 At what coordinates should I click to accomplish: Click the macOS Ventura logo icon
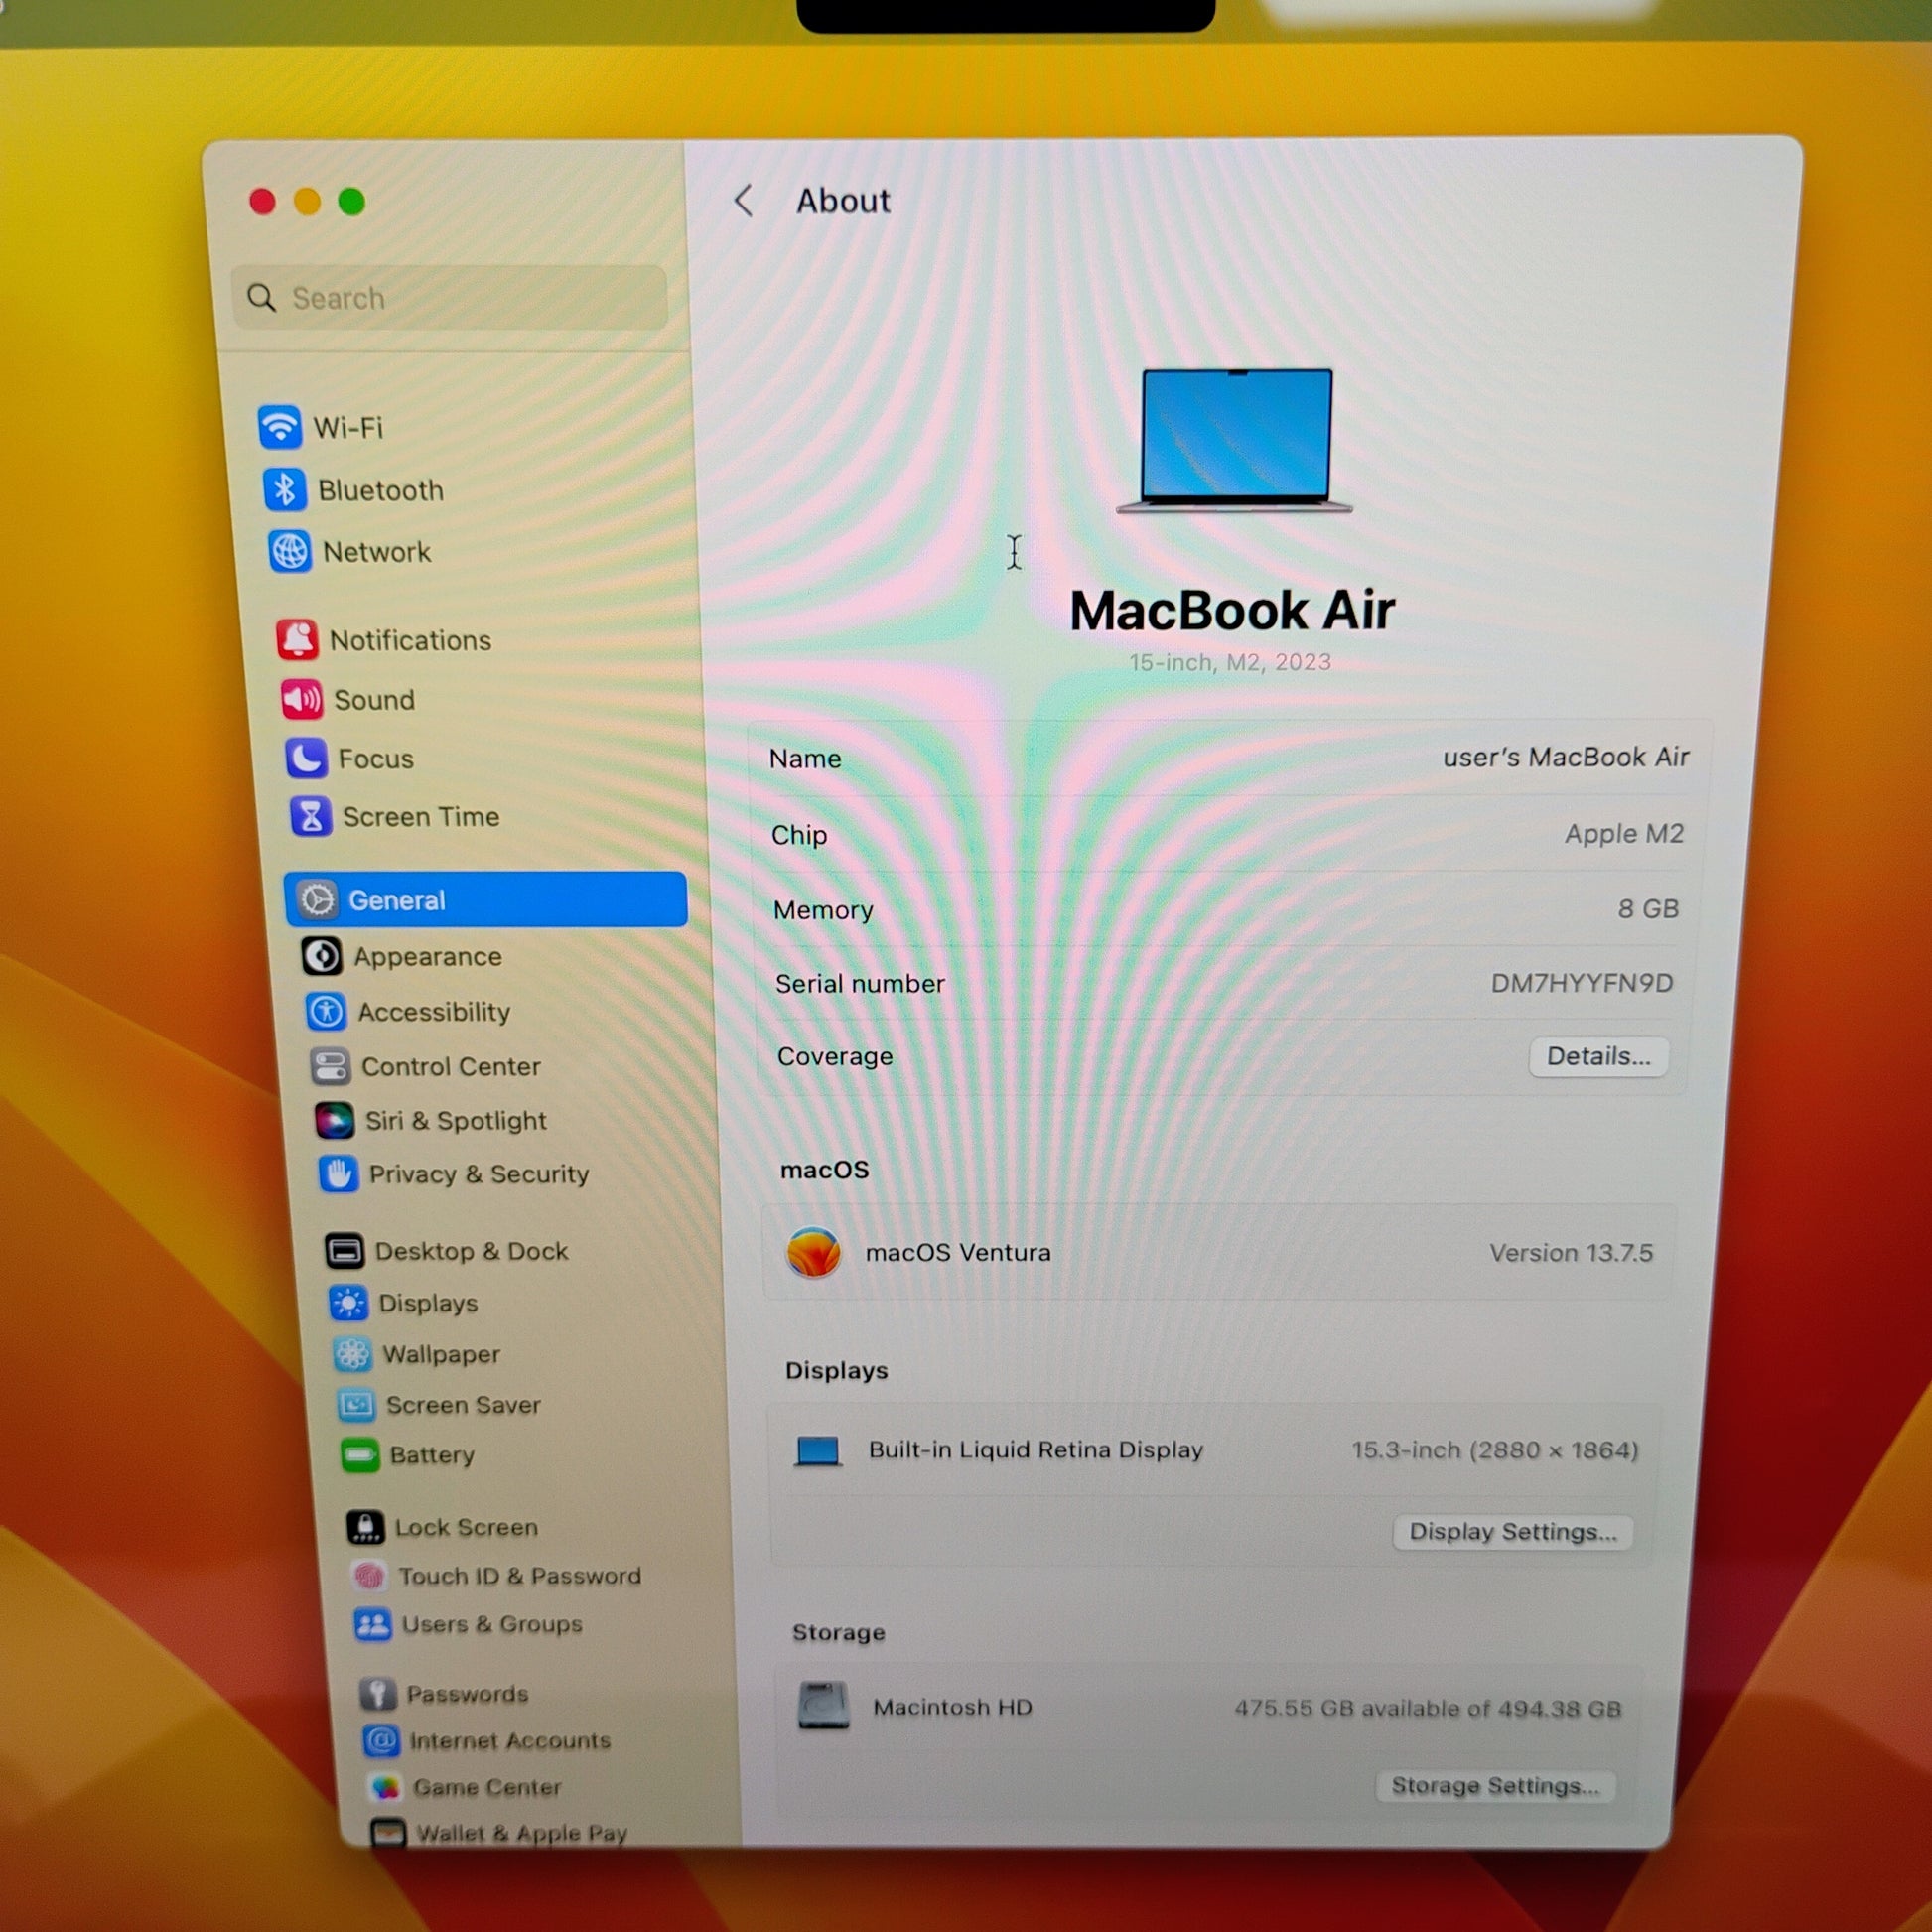813,1252
